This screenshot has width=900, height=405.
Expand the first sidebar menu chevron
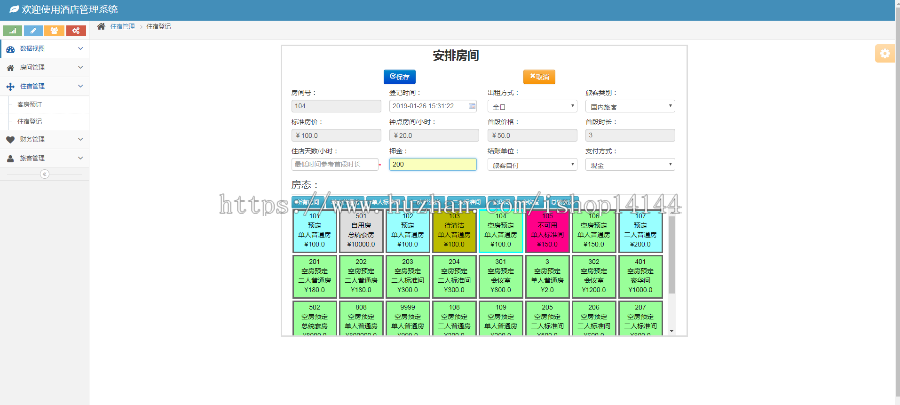tap(80, 49)
